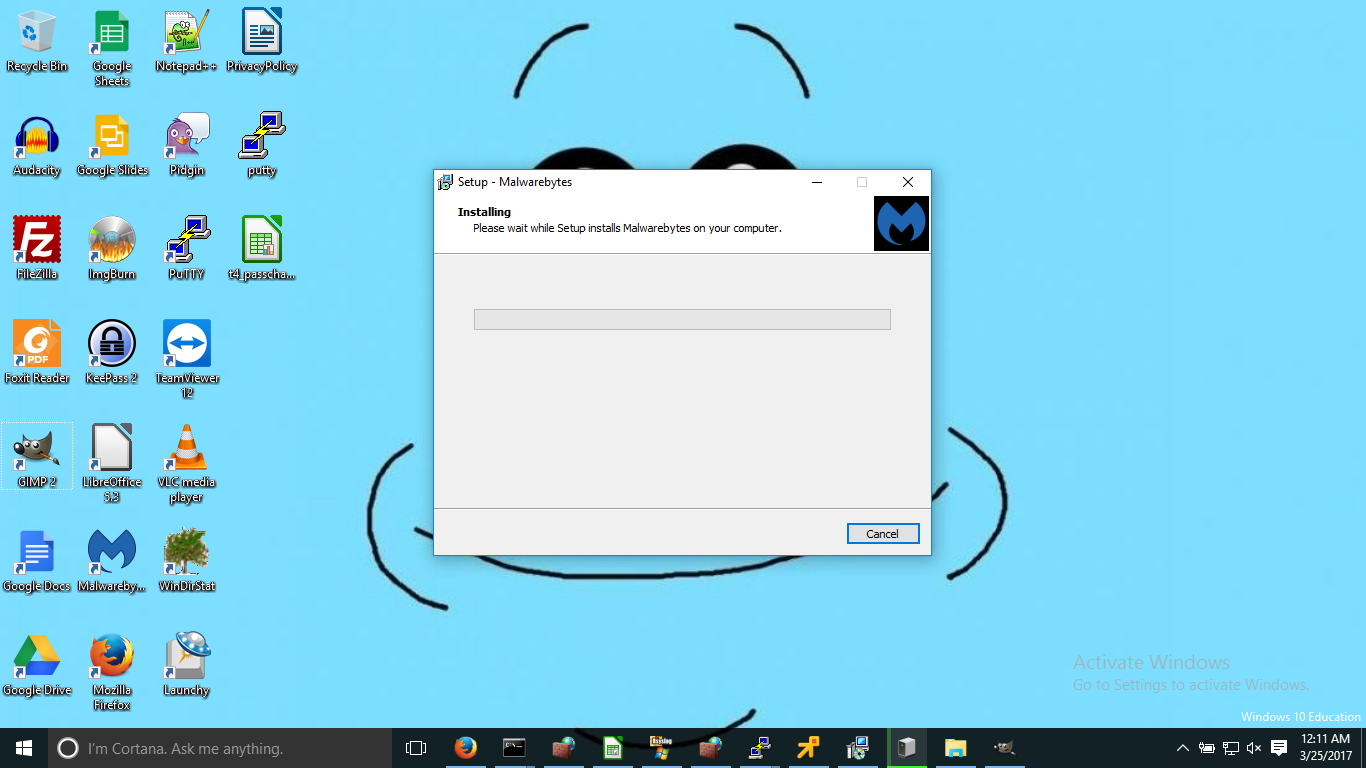Viewport: 1366px width, 768px height.
Task: Select the Foxit Reader desktop shortcut
Action: click(37, 353)
